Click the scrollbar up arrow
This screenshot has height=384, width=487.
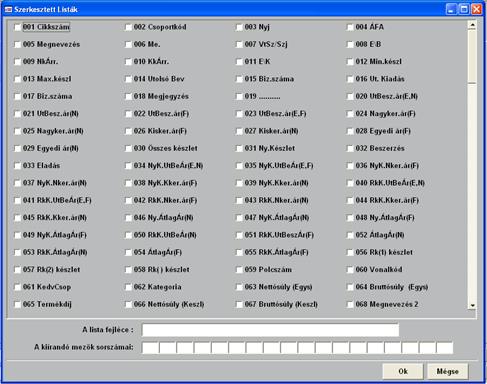(472, 25)
